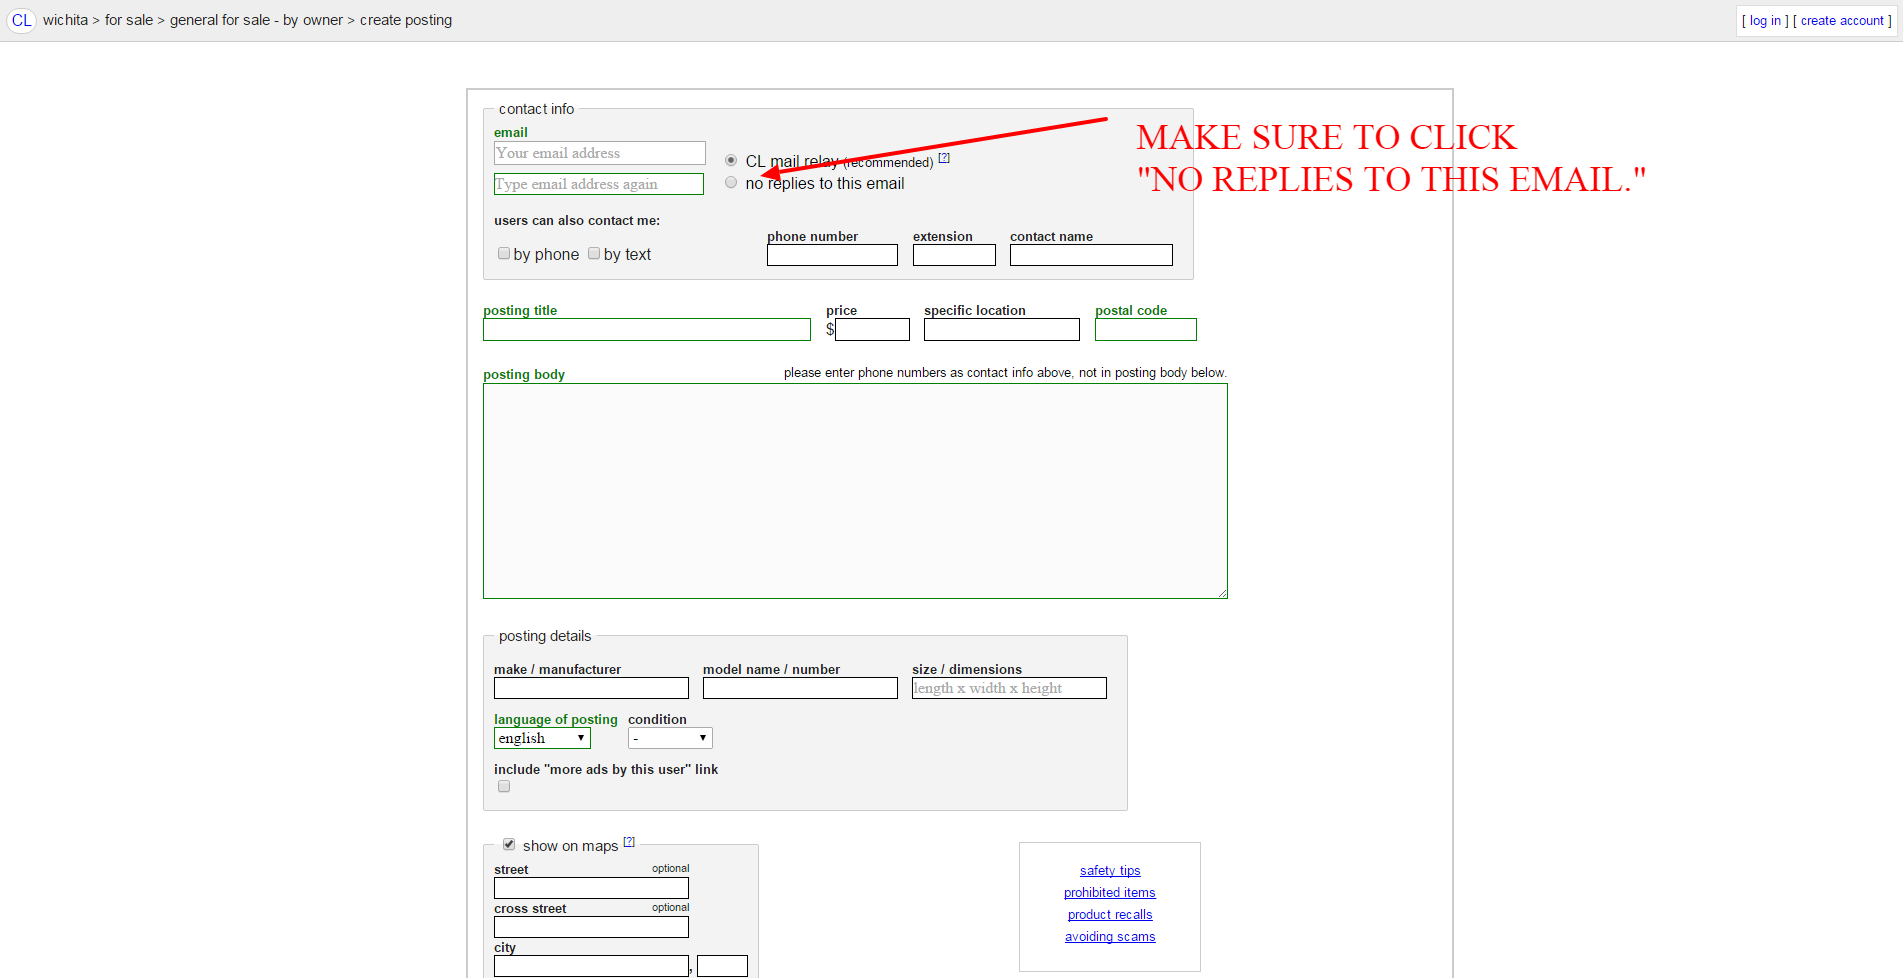Click the create account link
1903x978 pixels.
pyautogui.click(x=1842, y=21)
